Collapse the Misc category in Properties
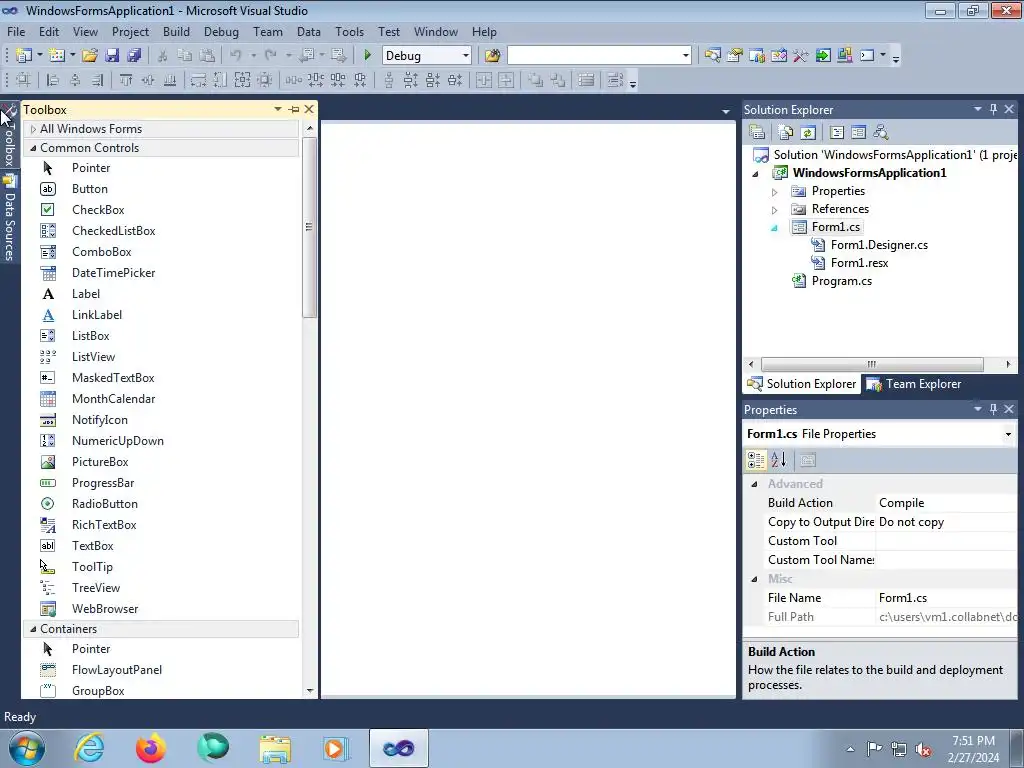Viewport: 1024px width, 768px height. pos(754,579)
